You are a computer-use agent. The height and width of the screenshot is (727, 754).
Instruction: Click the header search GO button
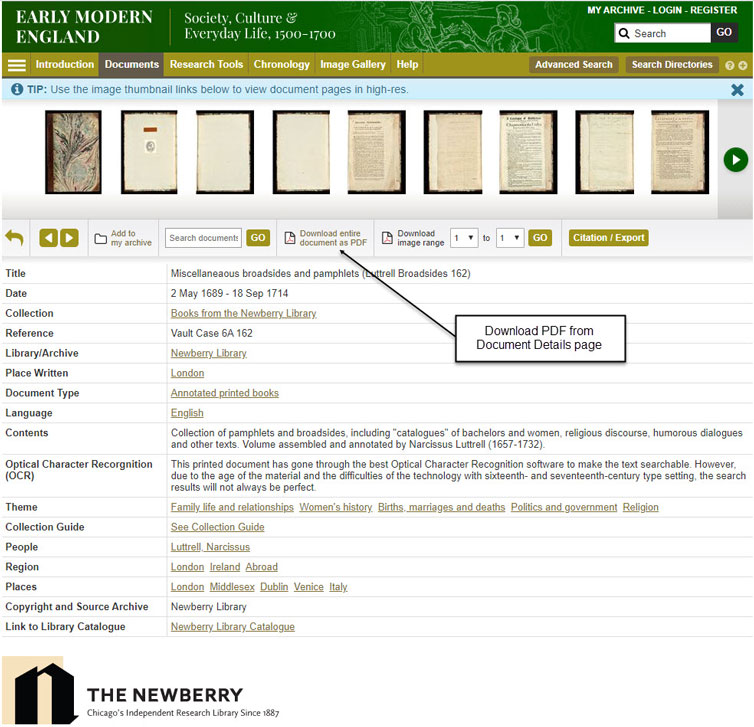724,33
